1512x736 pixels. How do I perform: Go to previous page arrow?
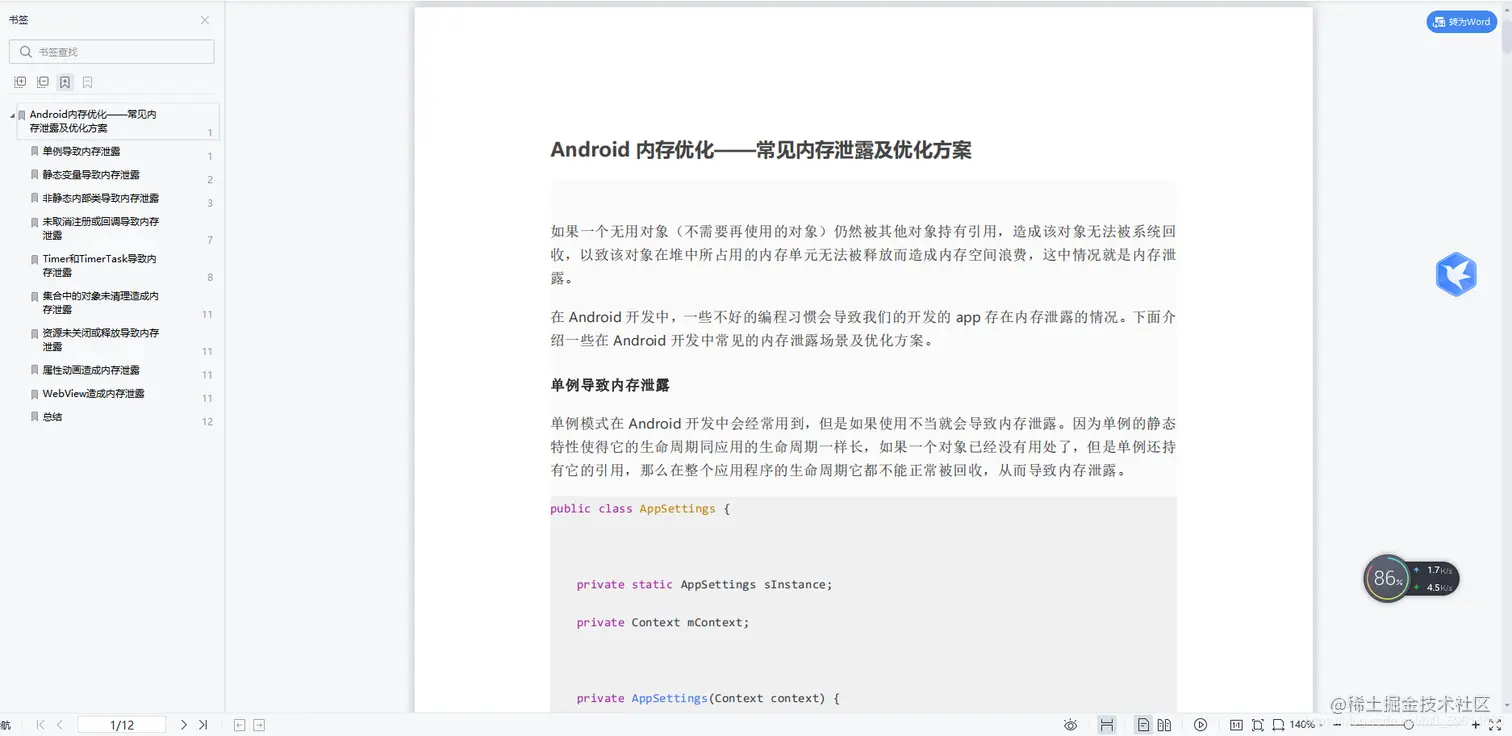[x=60, y=725]
